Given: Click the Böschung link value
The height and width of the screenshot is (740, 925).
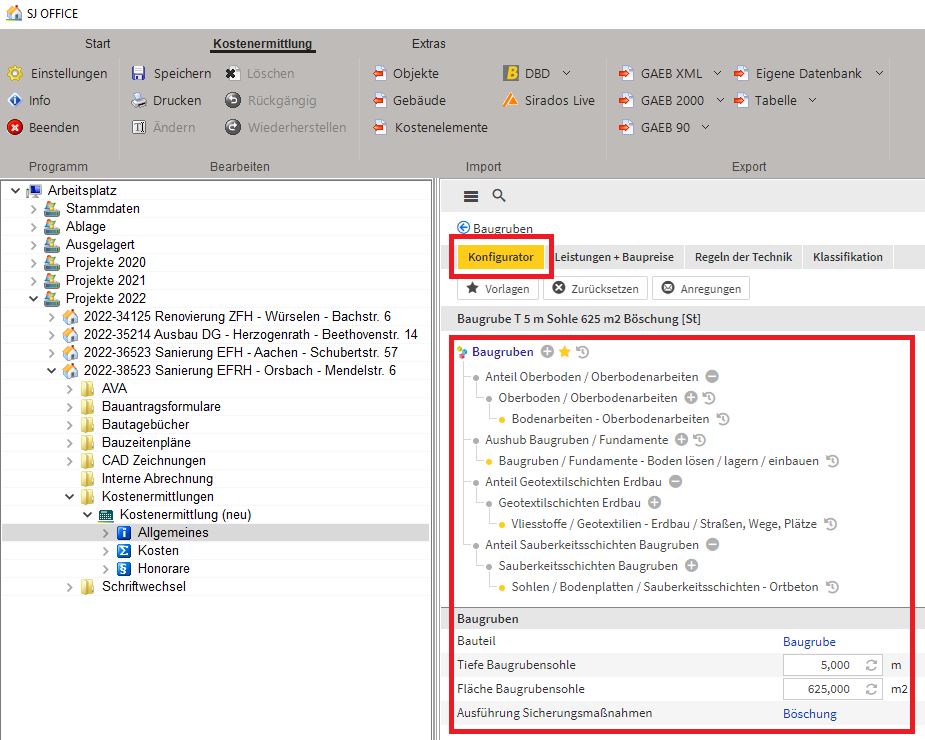Looking at the screenshot, I should [809, 714].
